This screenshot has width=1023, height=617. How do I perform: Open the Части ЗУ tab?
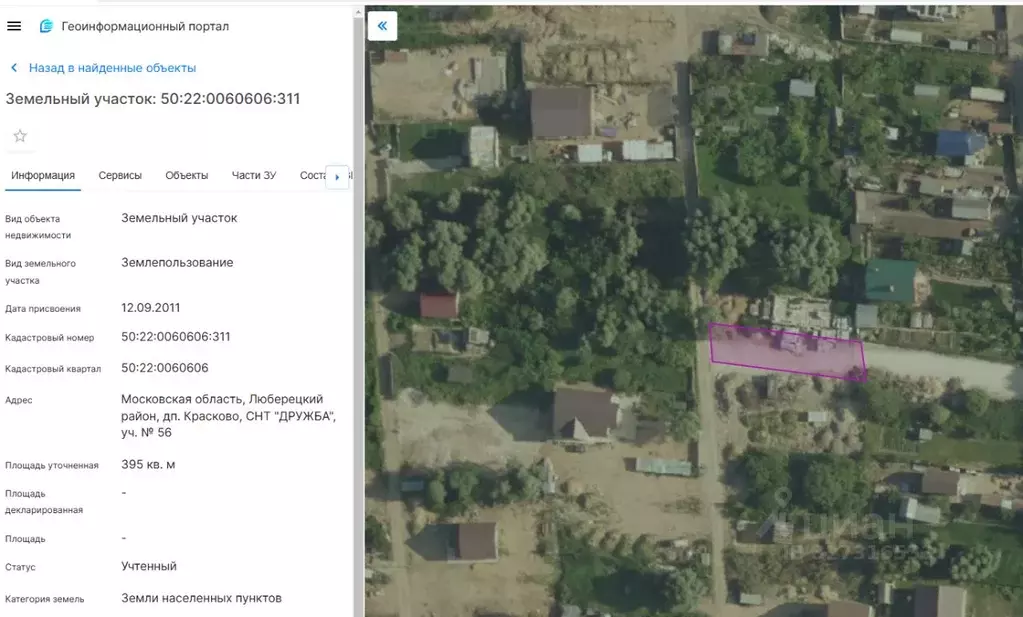[x=254, y=176]
